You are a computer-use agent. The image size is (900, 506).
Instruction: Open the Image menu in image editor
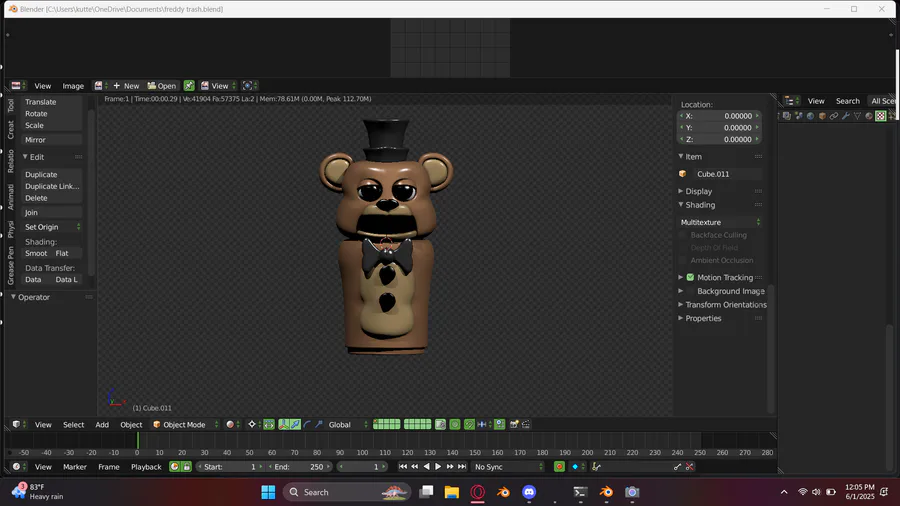73,86
